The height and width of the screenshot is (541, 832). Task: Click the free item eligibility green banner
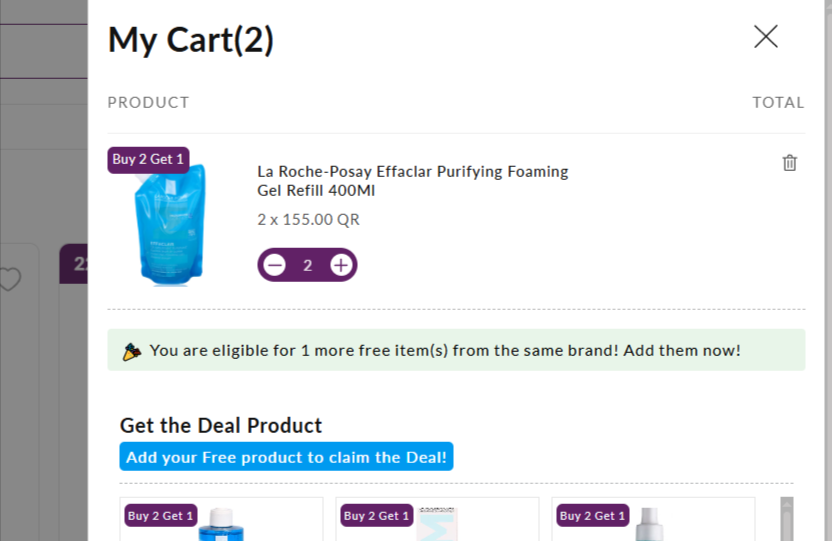pos(456,350)
